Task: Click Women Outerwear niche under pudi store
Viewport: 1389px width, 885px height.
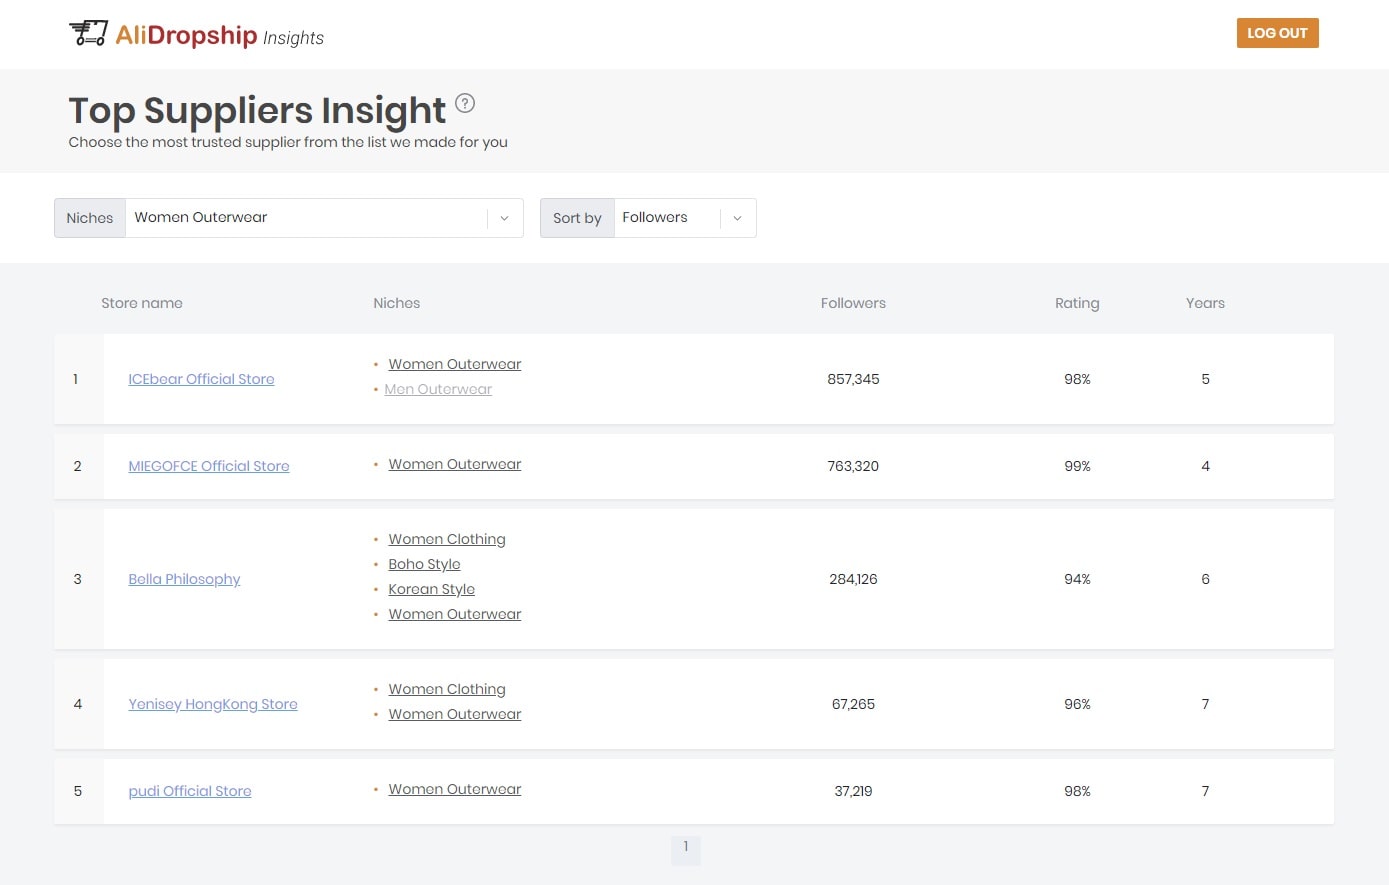Action: (455, 789)
